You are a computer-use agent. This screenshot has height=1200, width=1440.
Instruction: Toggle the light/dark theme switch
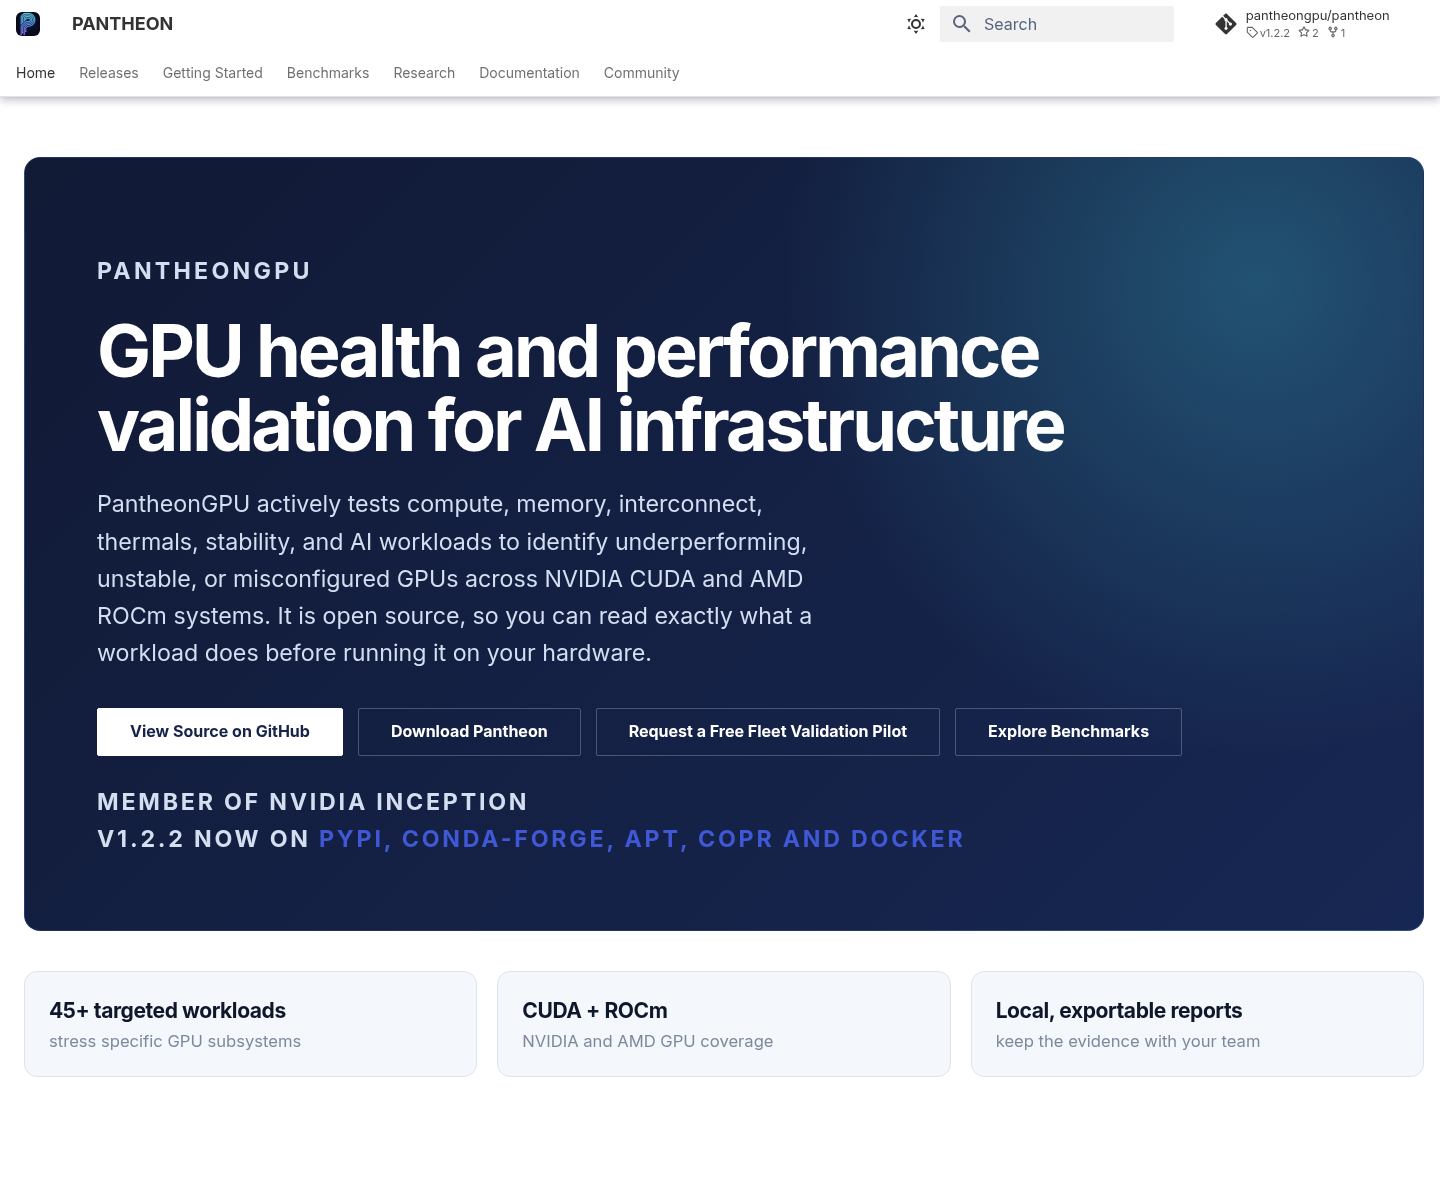916,24
